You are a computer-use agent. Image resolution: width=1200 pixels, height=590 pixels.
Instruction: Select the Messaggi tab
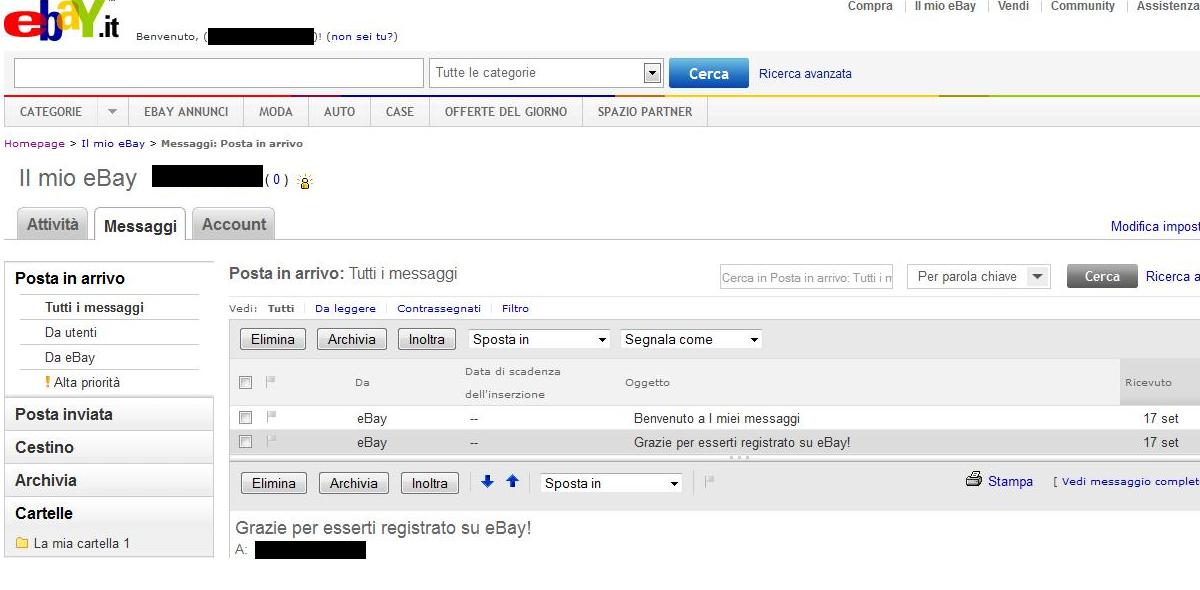pyautogui.click(x=140, y=225)
